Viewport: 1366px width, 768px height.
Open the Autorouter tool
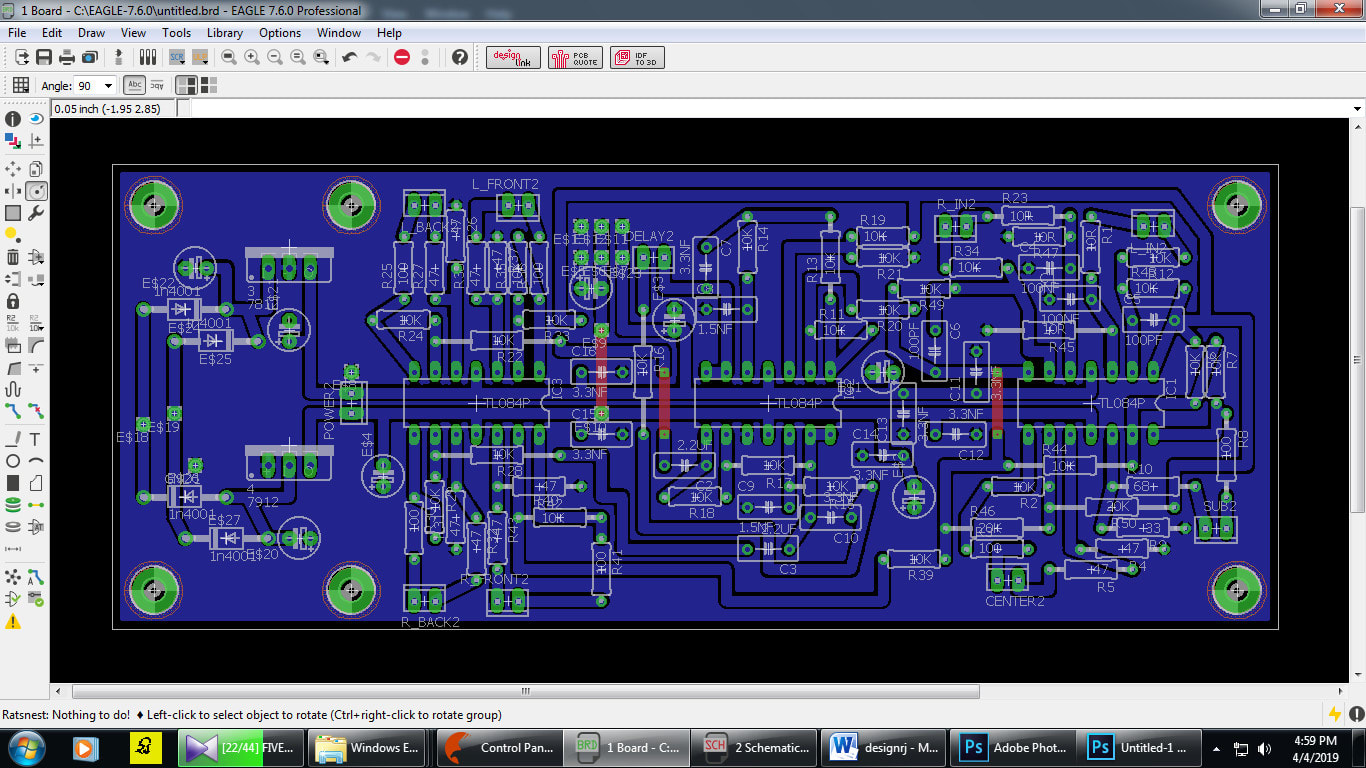pyautogui.click(x=36, y=577)
